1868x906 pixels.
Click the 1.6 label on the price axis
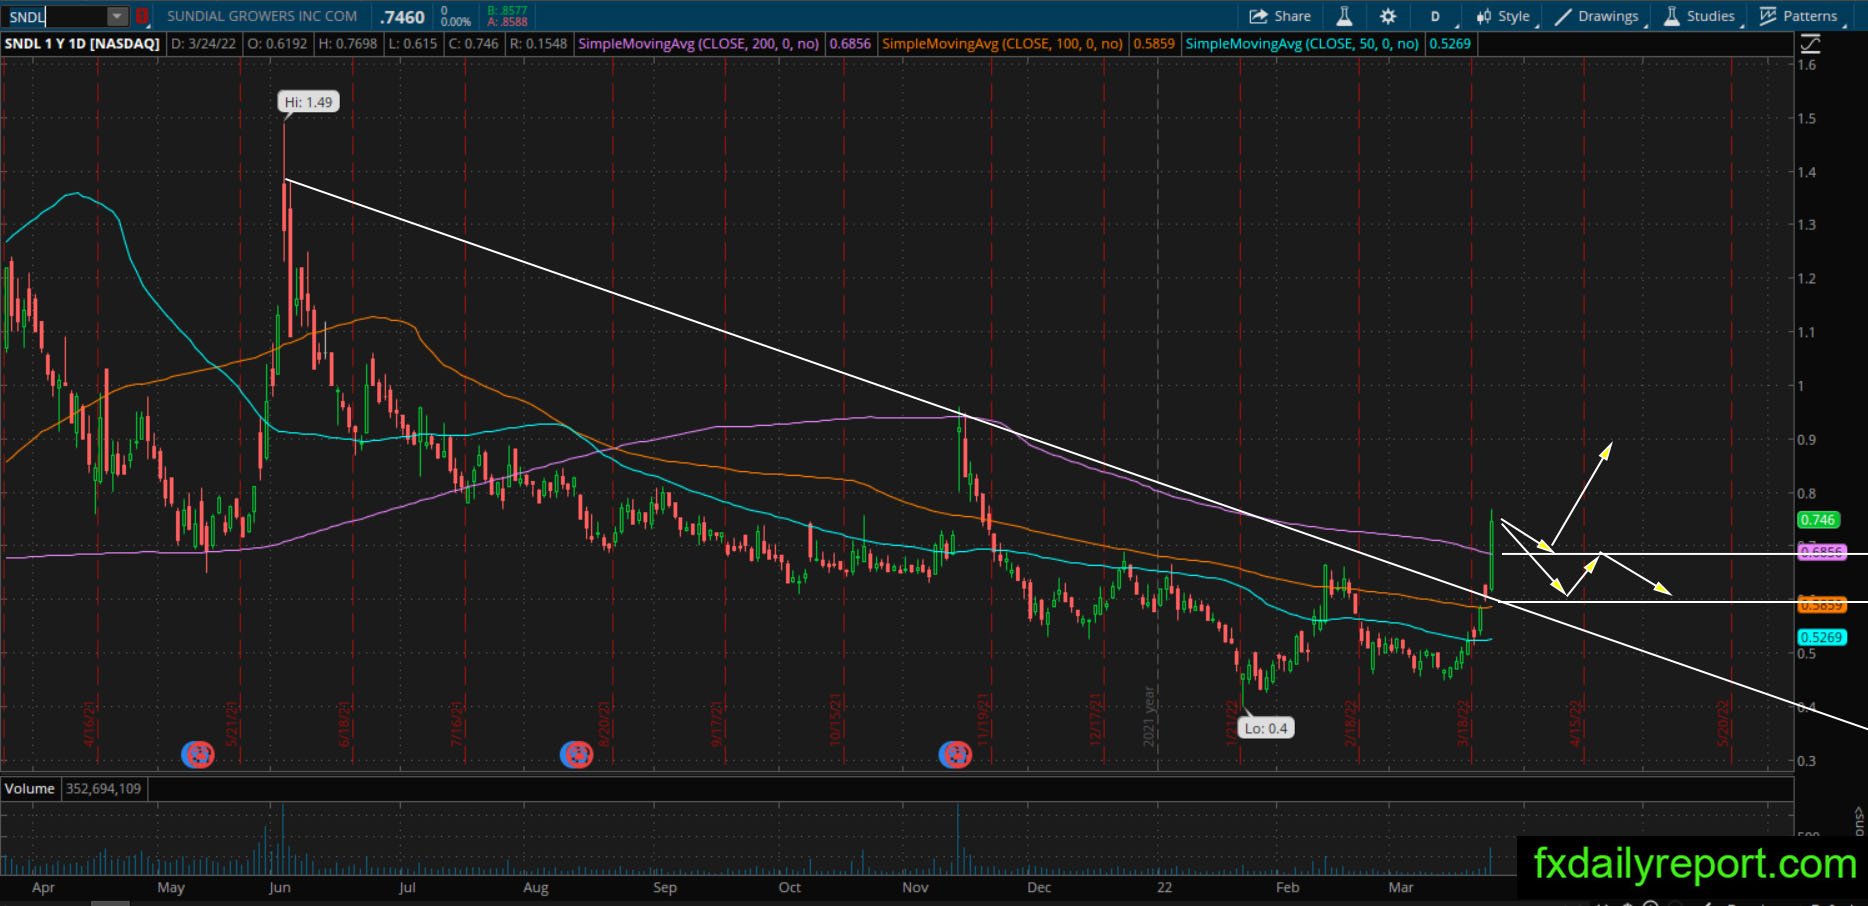[1807, 65]
